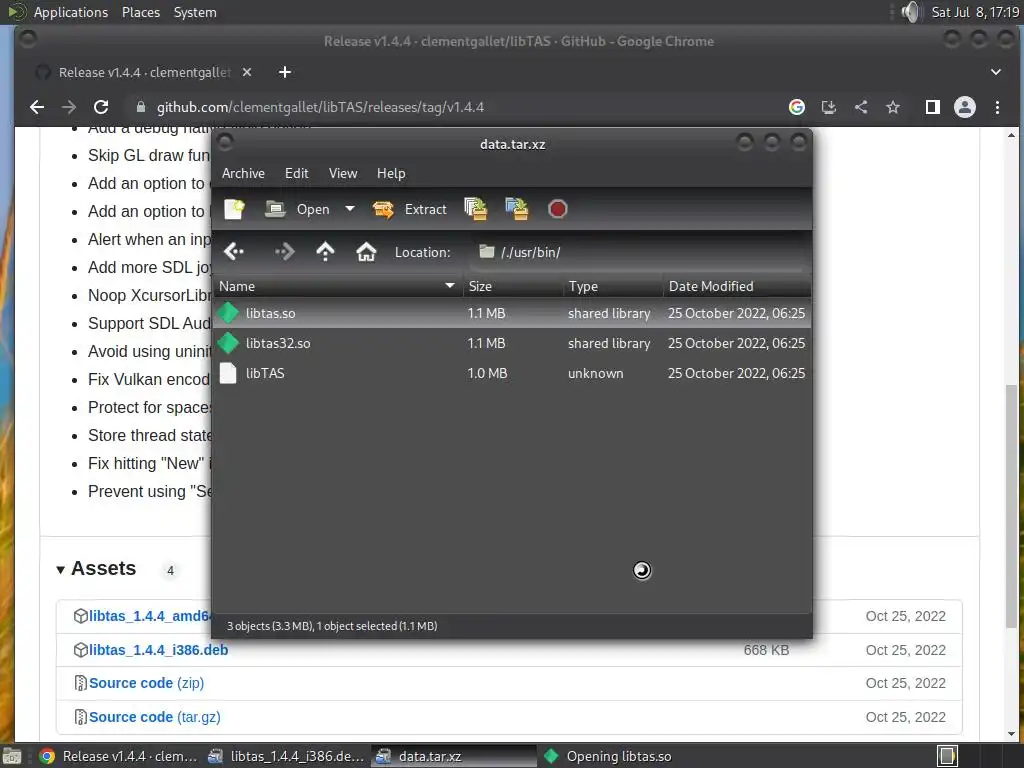Image resolution: width=1024 pixels, height=768 pixels.
Task: Open the Help menu in archive manager
Action: pos(391,173)
